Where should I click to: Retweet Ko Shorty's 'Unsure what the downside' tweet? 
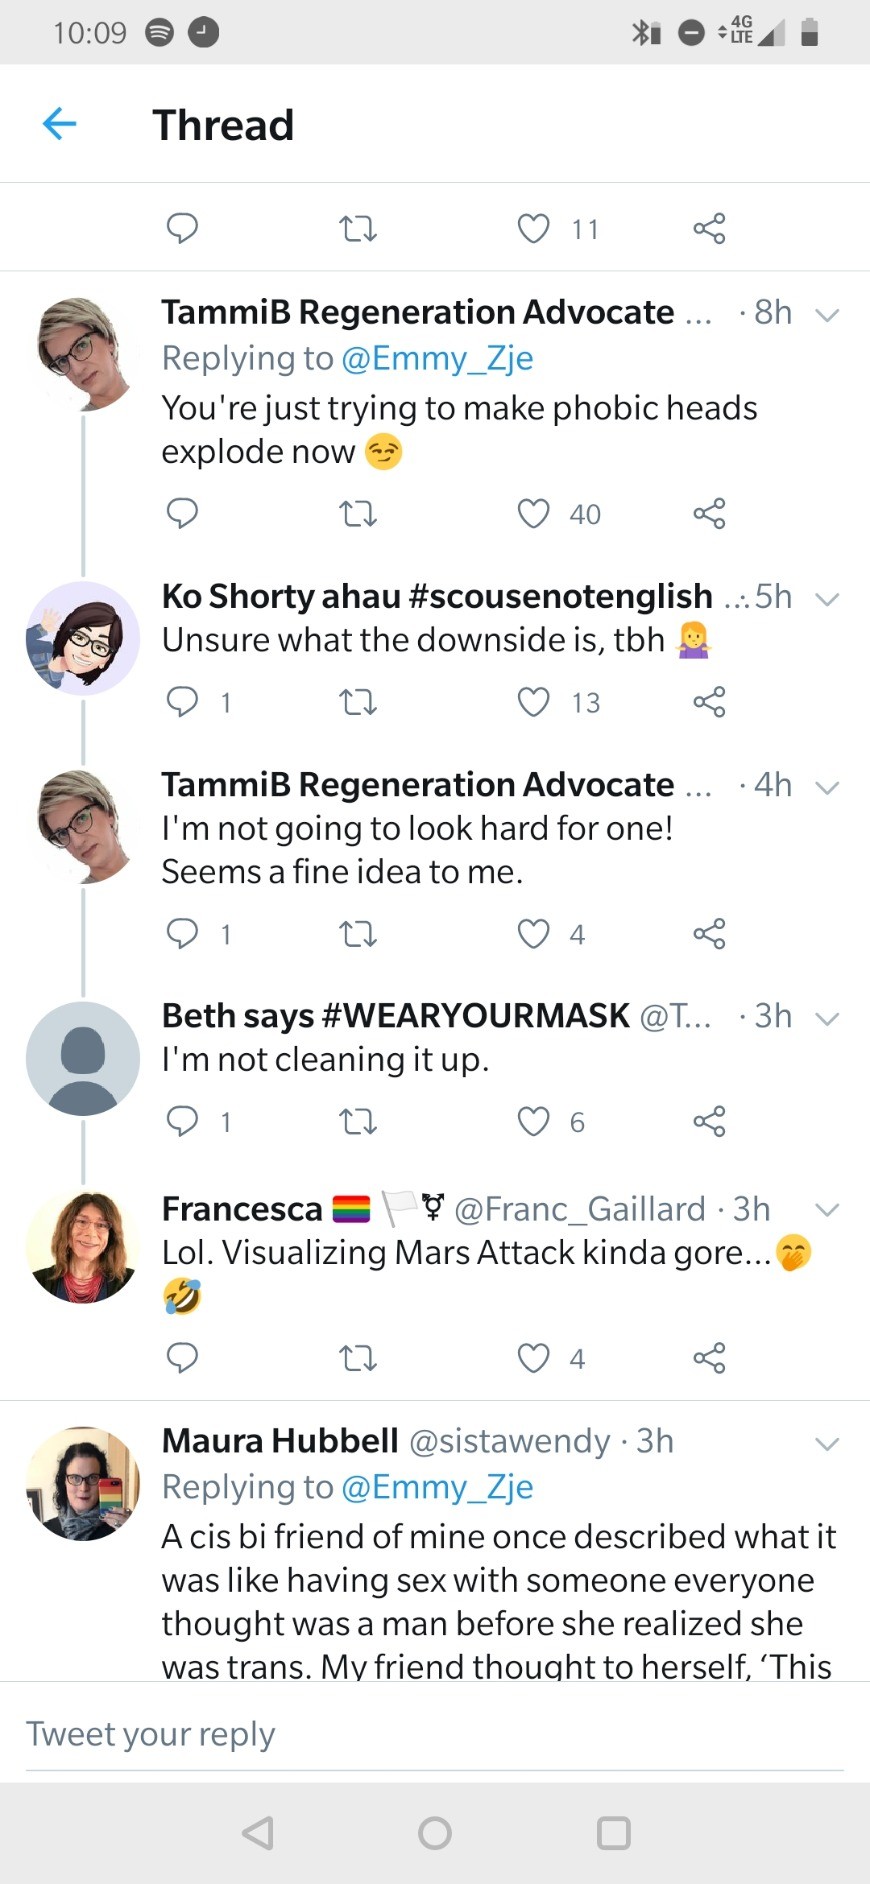pos(357,702)
